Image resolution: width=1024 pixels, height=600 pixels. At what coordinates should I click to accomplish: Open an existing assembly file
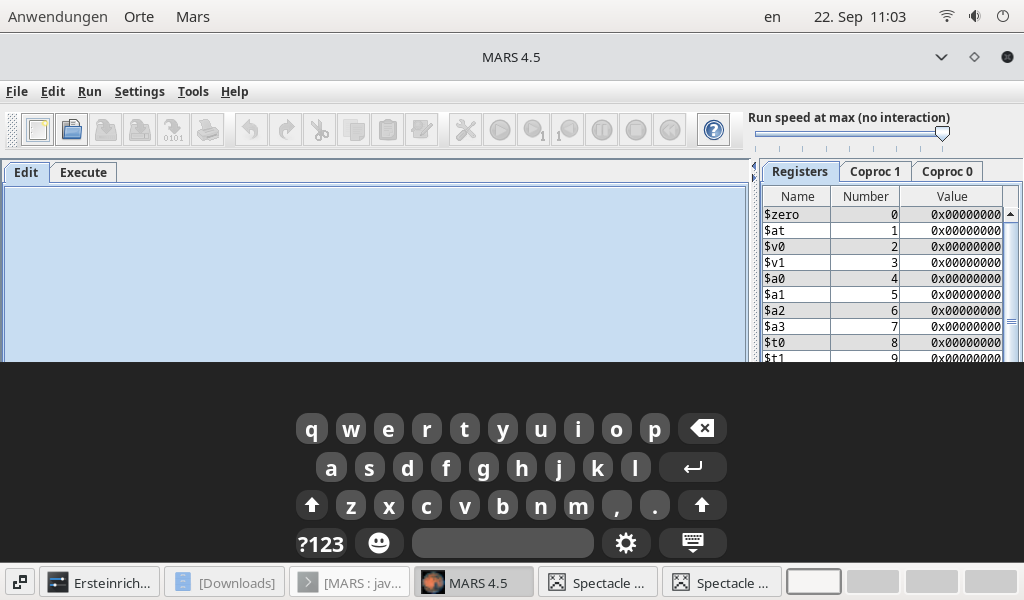coord(71,129)
